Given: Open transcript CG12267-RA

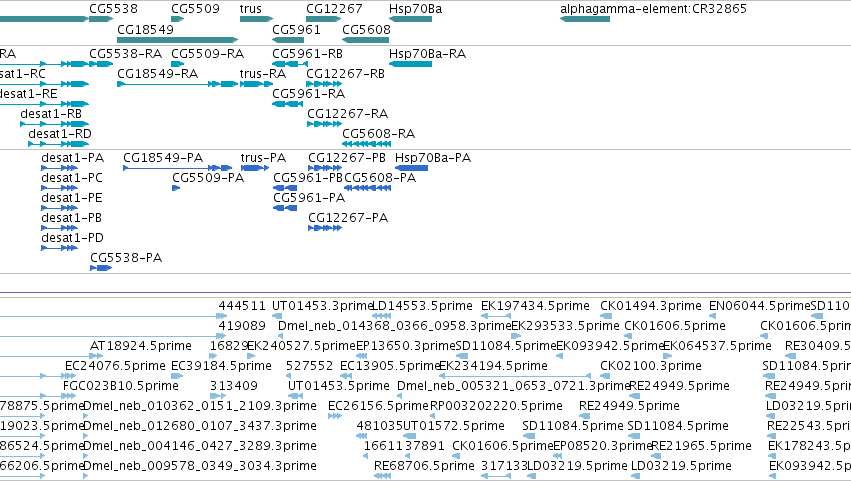Looking at the screenshot, I should 347,114.
